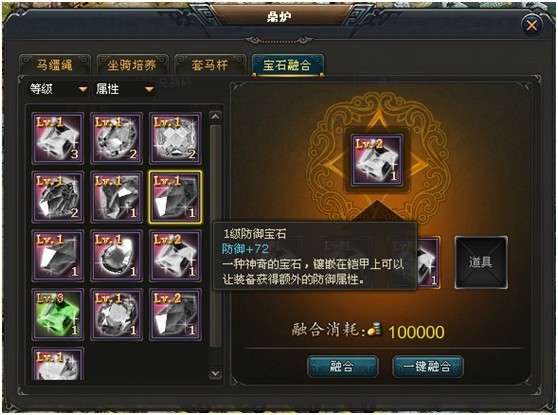
Task: Pick the first Lv.1 gem with count 3
Action: [x=58, y=138]
